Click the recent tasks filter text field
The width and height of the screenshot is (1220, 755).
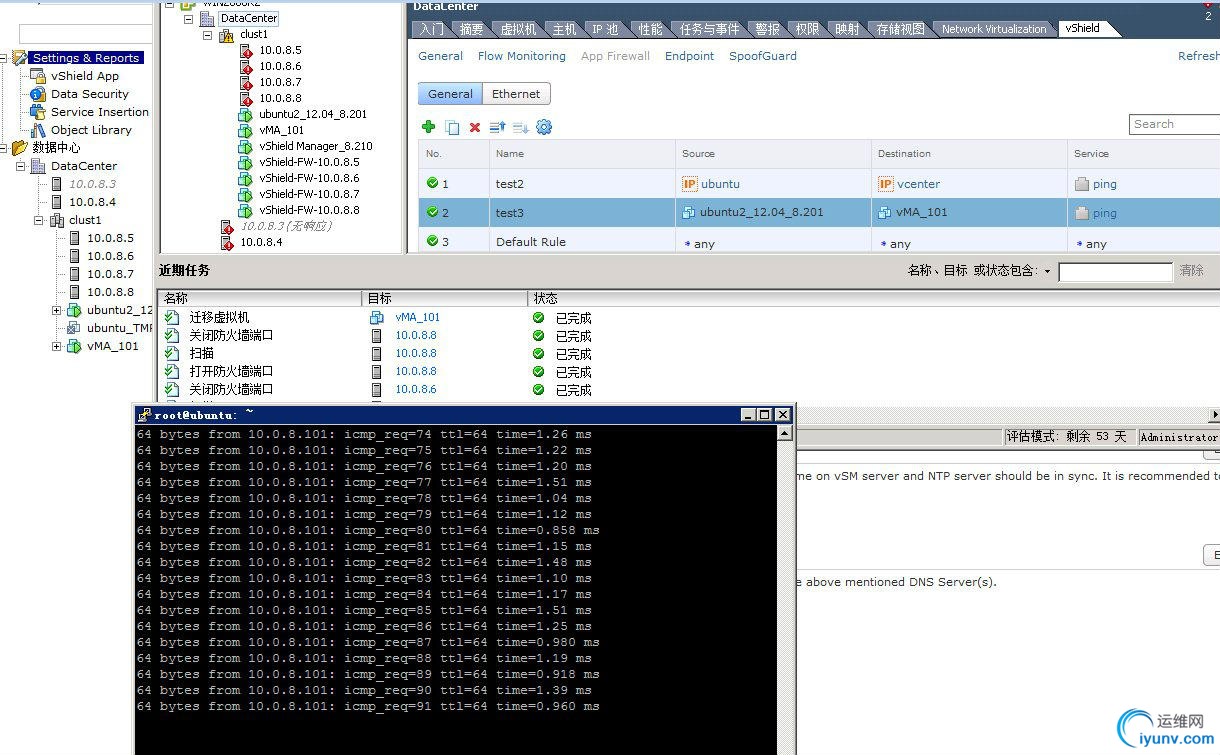pyautogui.click(x=1115, y=272)
